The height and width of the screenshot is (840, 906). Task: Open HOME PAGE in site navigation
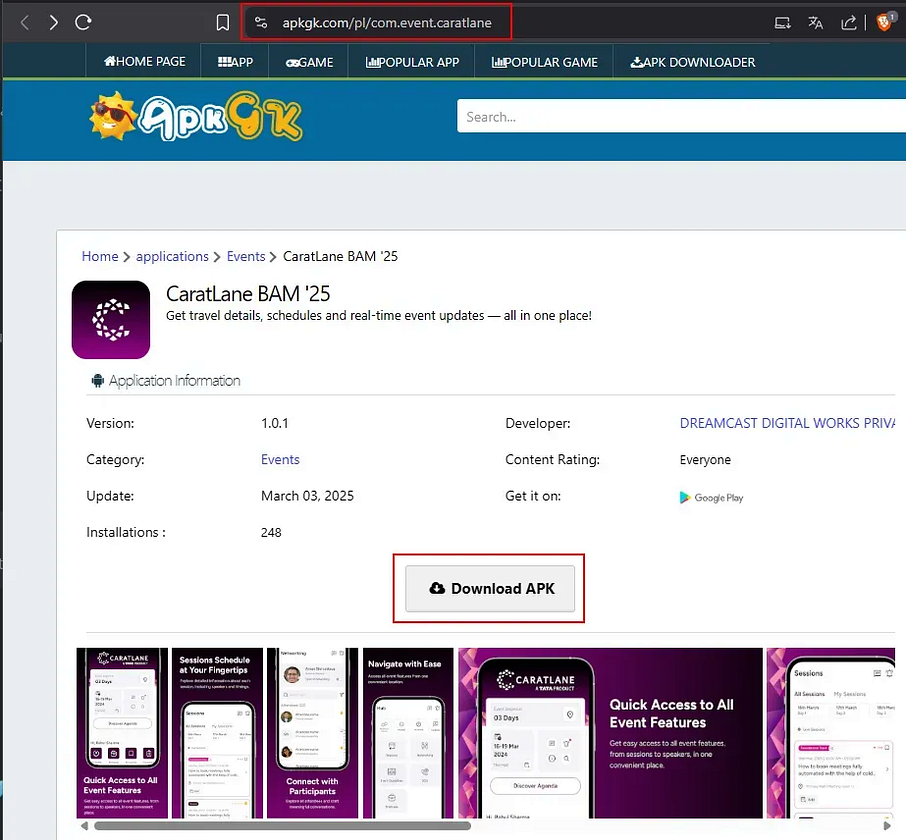[x=144, y=62]
